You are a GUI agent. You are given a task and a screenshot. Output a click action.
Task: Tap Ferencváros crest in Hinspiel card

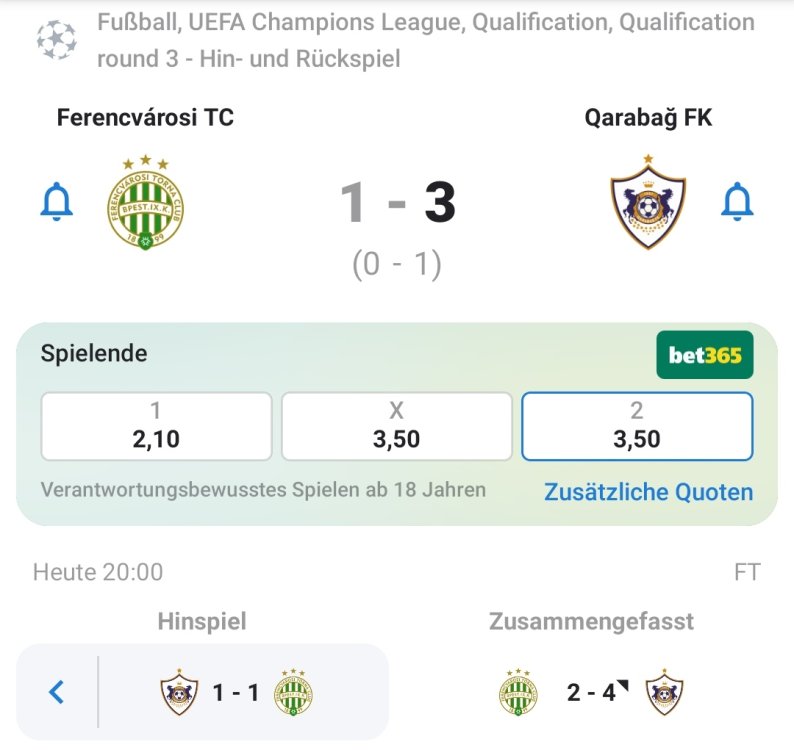point(293,692)
